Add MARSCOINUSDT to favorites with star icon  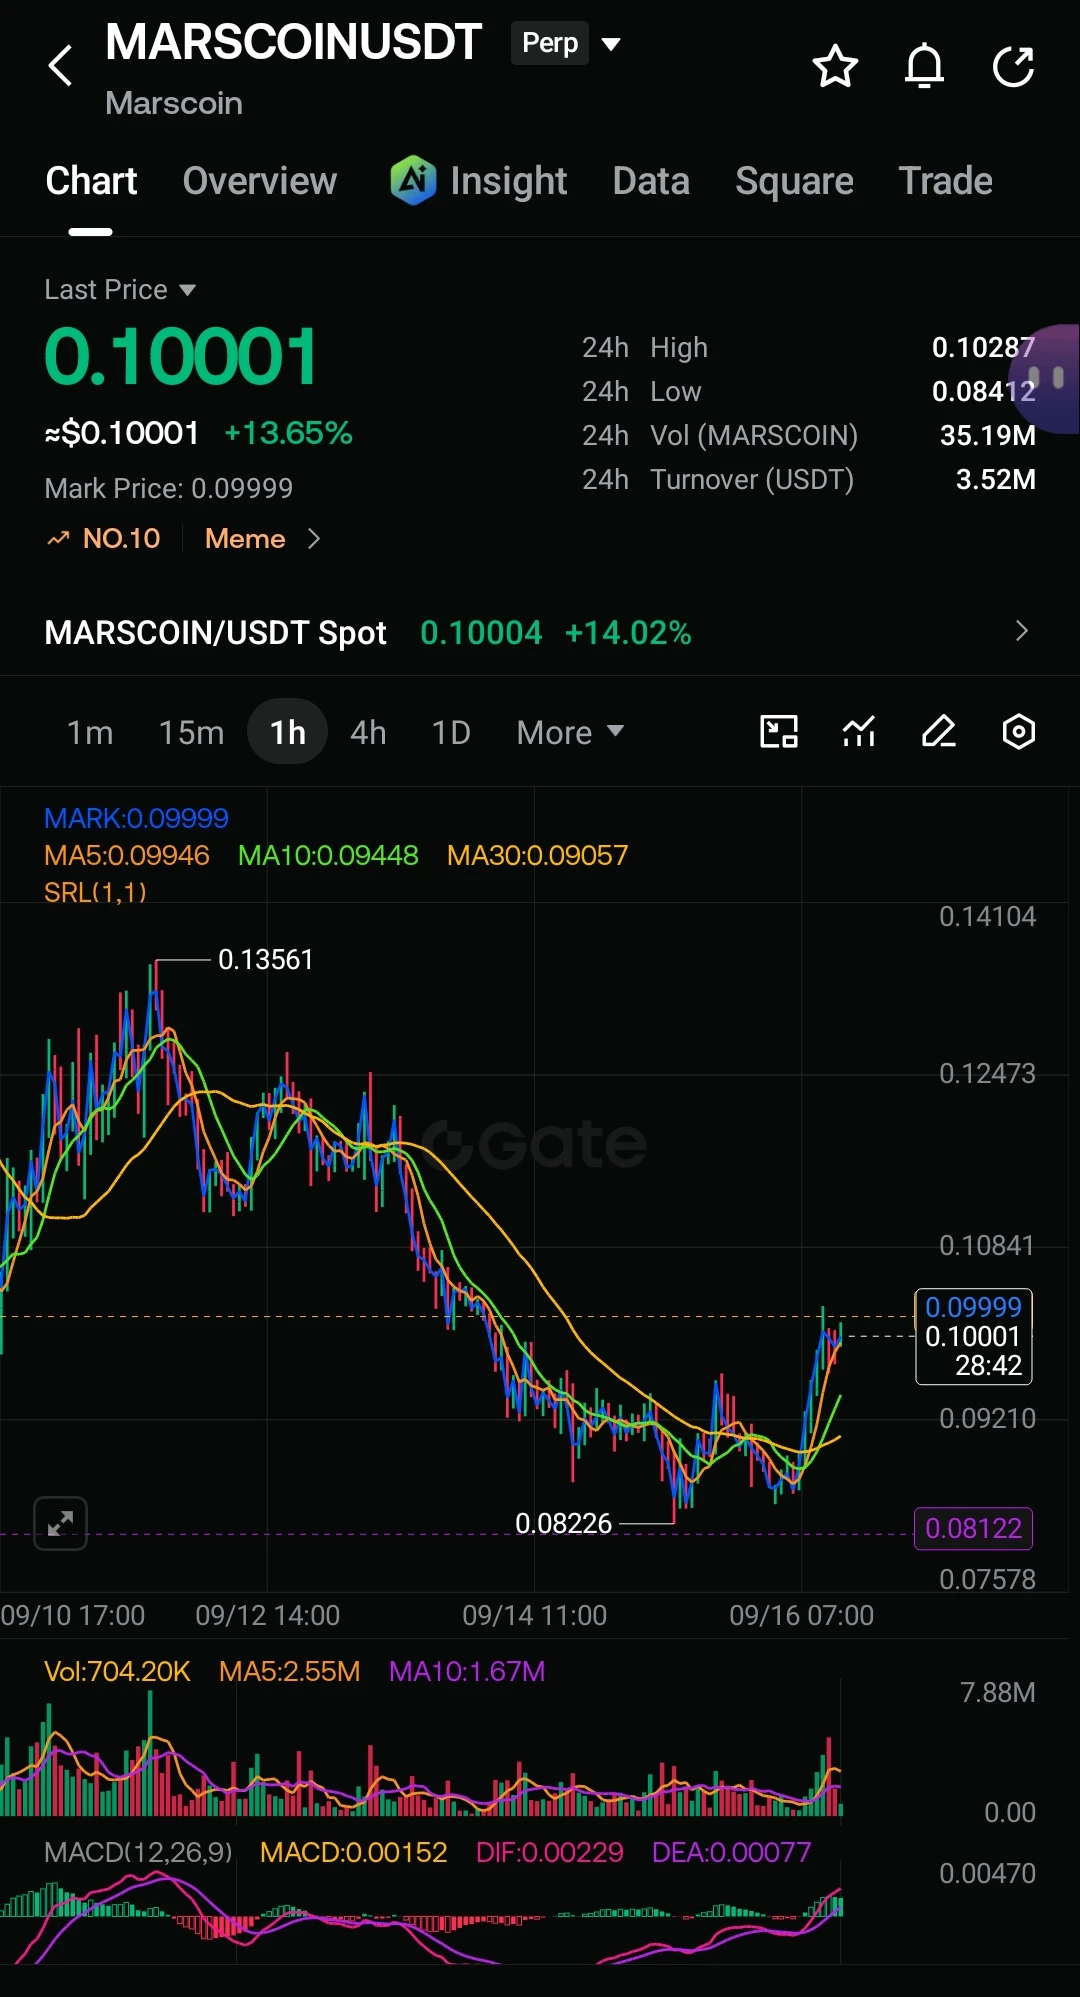(x=835, y=67)
